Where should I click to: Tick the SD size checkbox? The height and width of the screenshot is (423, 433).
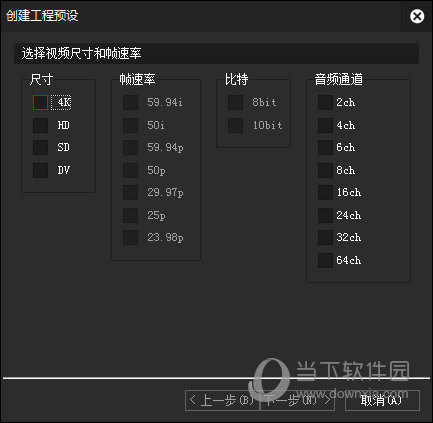click(40, 147)
